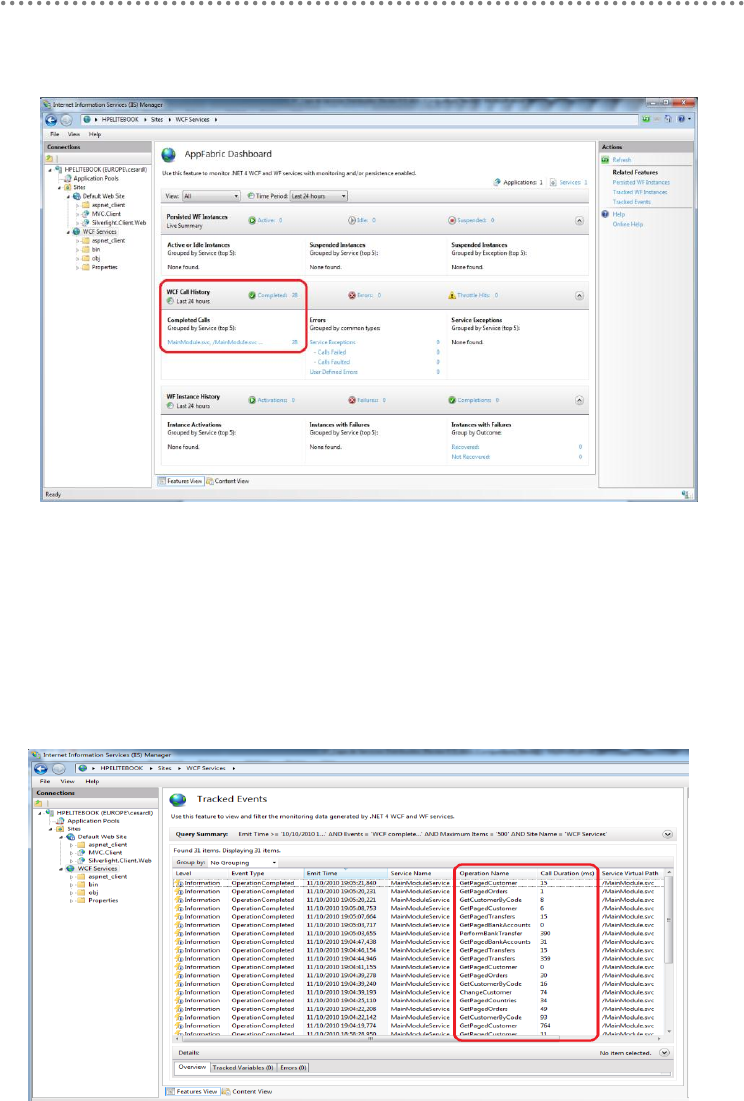Click yellow Throttle Hits warning icon
The width and height of the screenshot is (744, 1101).
(x=452, y=296)
